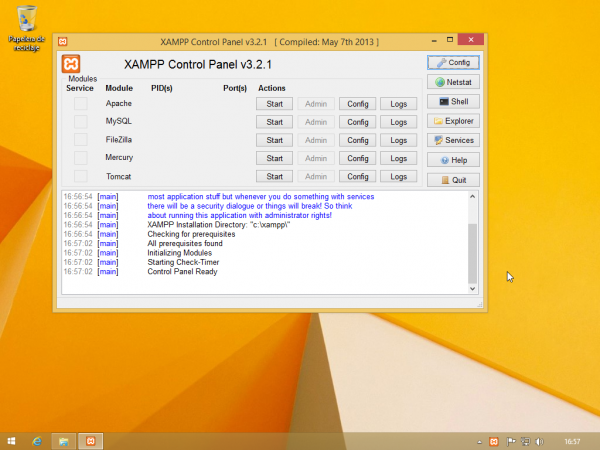This screenshot has height=450, width=600.
Task: Click the 'All prerequisites found' log line
Action: (x=185, y=243)
